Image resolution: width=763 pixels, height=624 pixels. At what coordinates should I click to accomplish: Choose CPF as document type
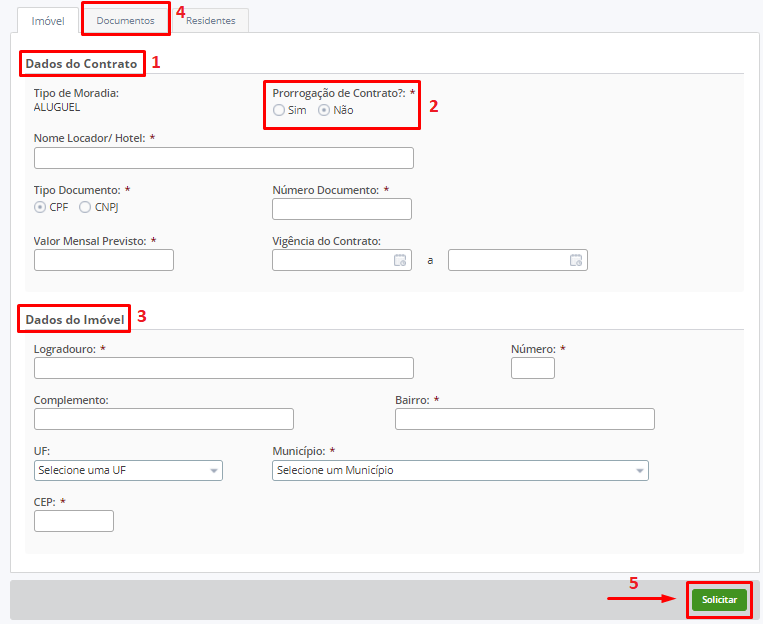pos(40,207)
